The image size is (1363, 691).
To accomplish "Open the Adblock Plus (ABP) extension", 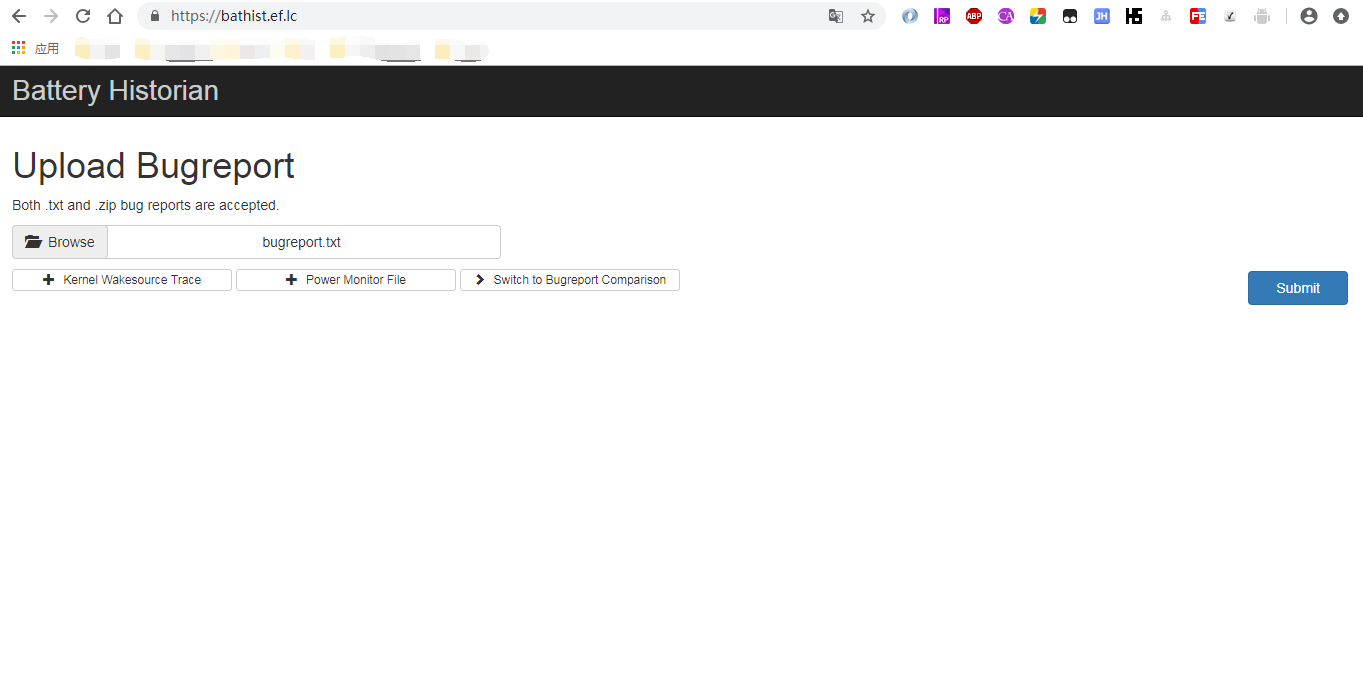I will 974,16.
